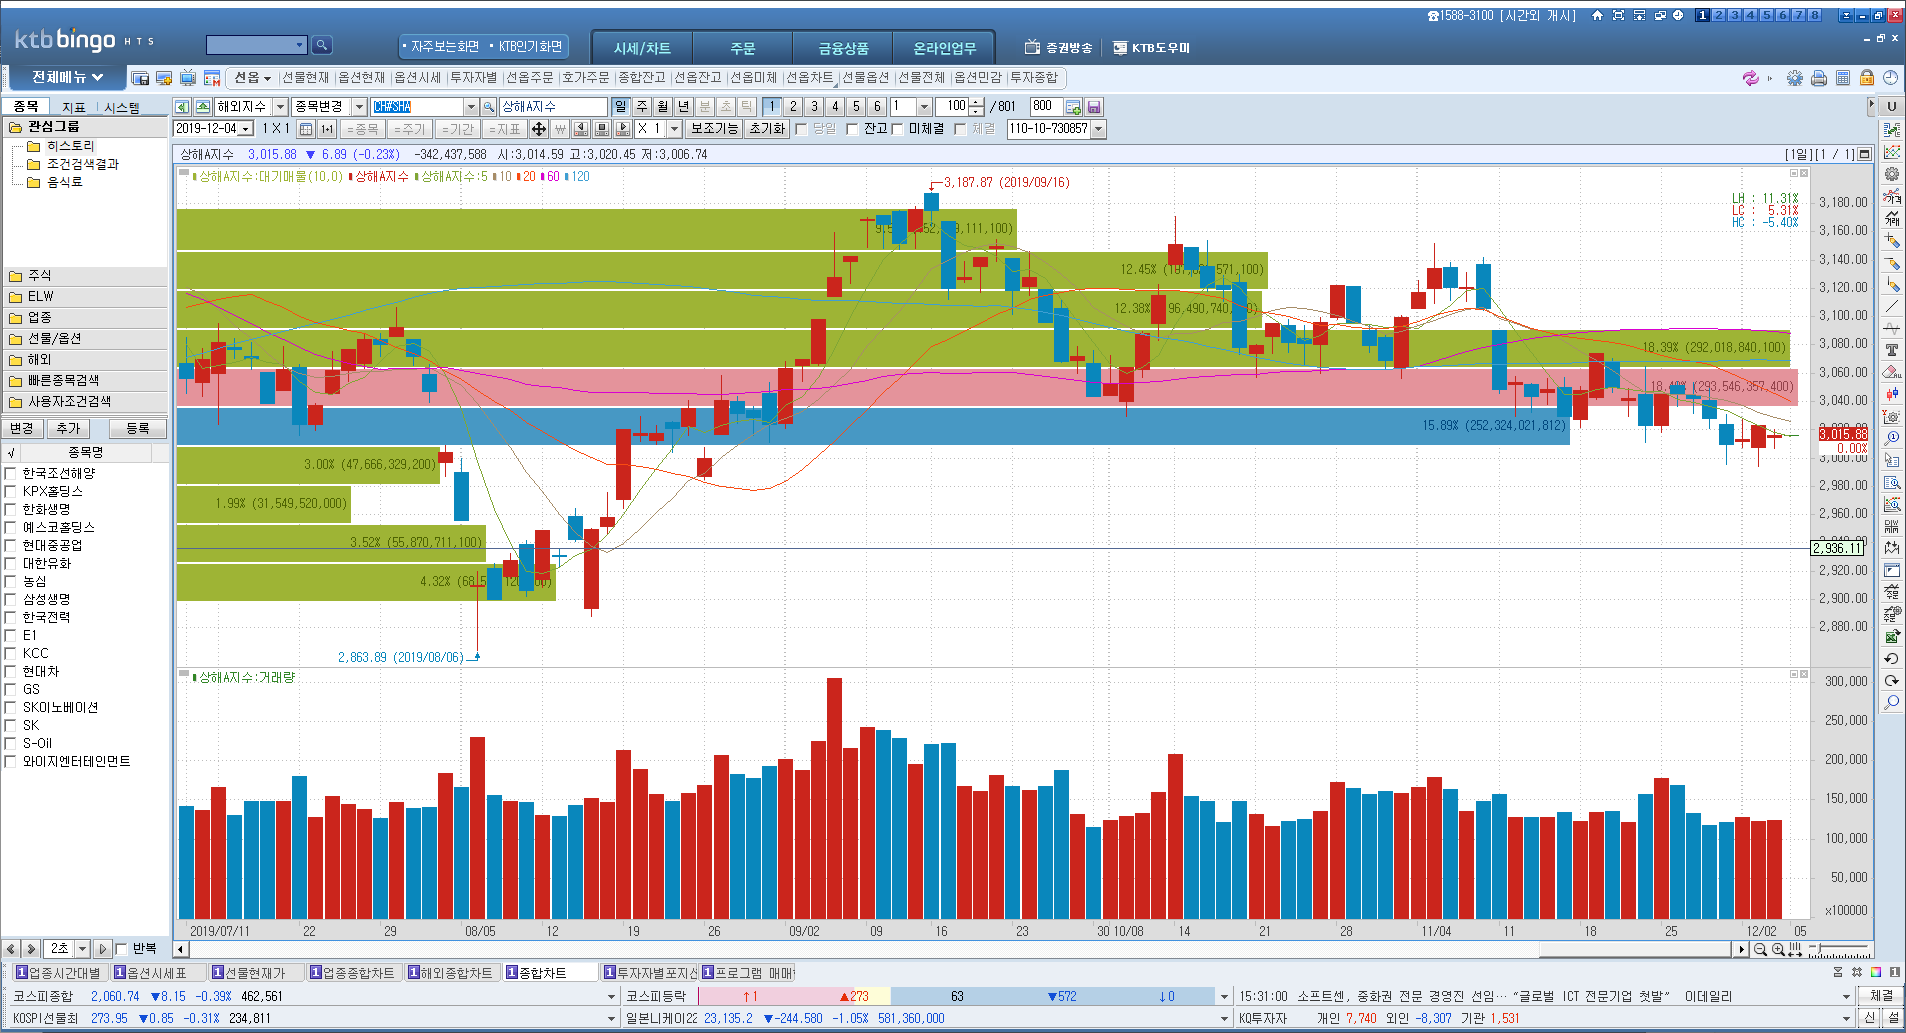
Task: Toggle the 미체결 checkbox
Action: [897, 129]
